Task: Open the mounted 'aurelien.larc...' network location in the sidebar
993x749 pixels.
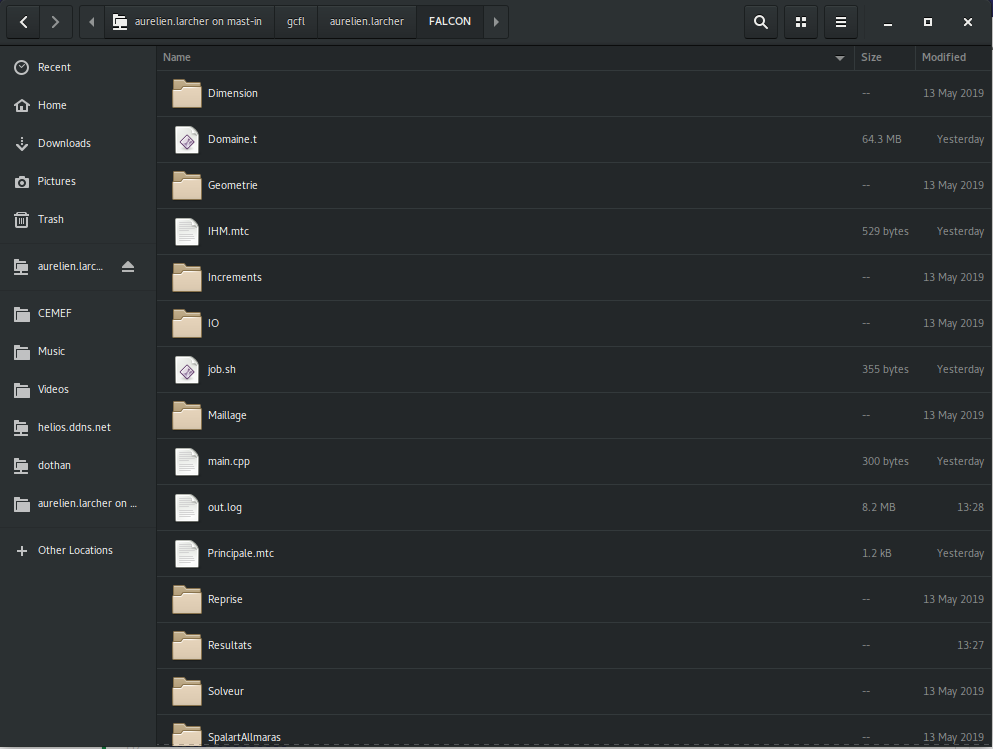Action: point(70,267)
